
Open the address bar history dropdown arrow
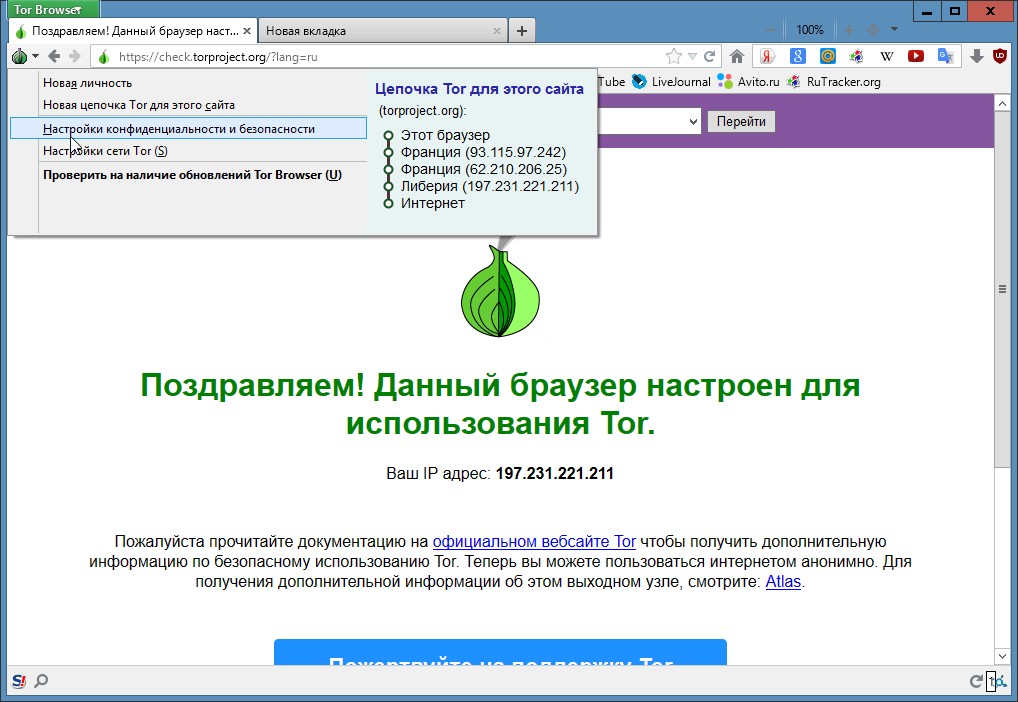pyautogui.click(x=692, y=56)
